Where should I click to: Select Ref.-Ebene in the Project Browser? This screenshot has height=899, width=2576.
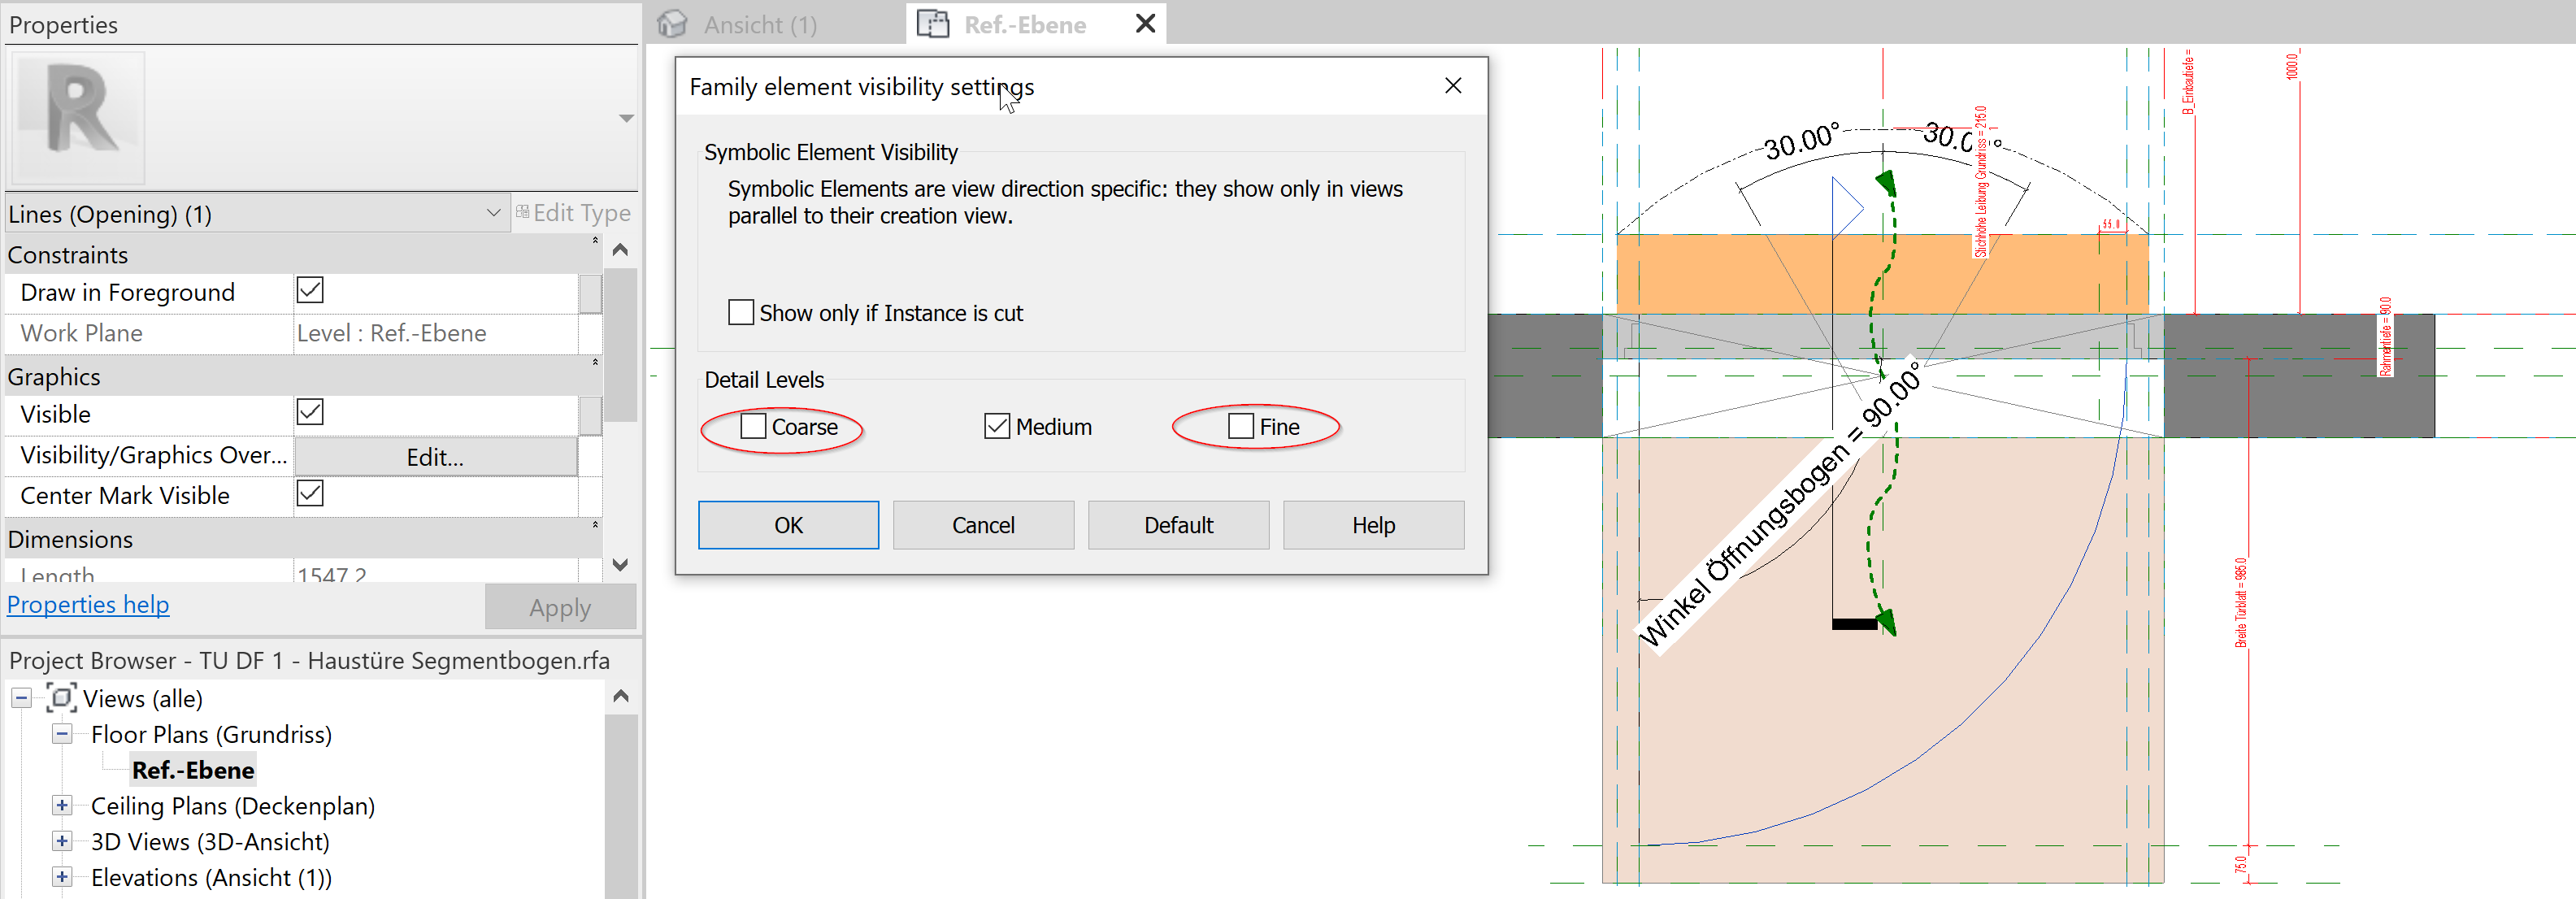[193, 769]
